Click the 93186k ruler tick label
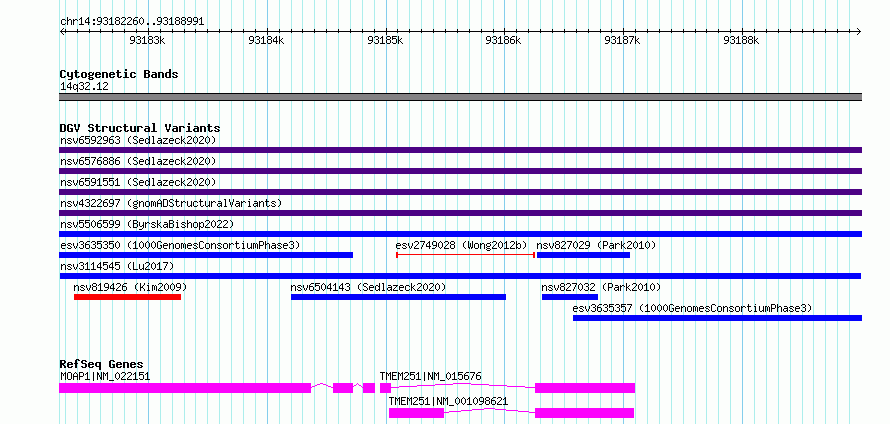The height and width of the screenshot is (424, 890). (503, 40)
